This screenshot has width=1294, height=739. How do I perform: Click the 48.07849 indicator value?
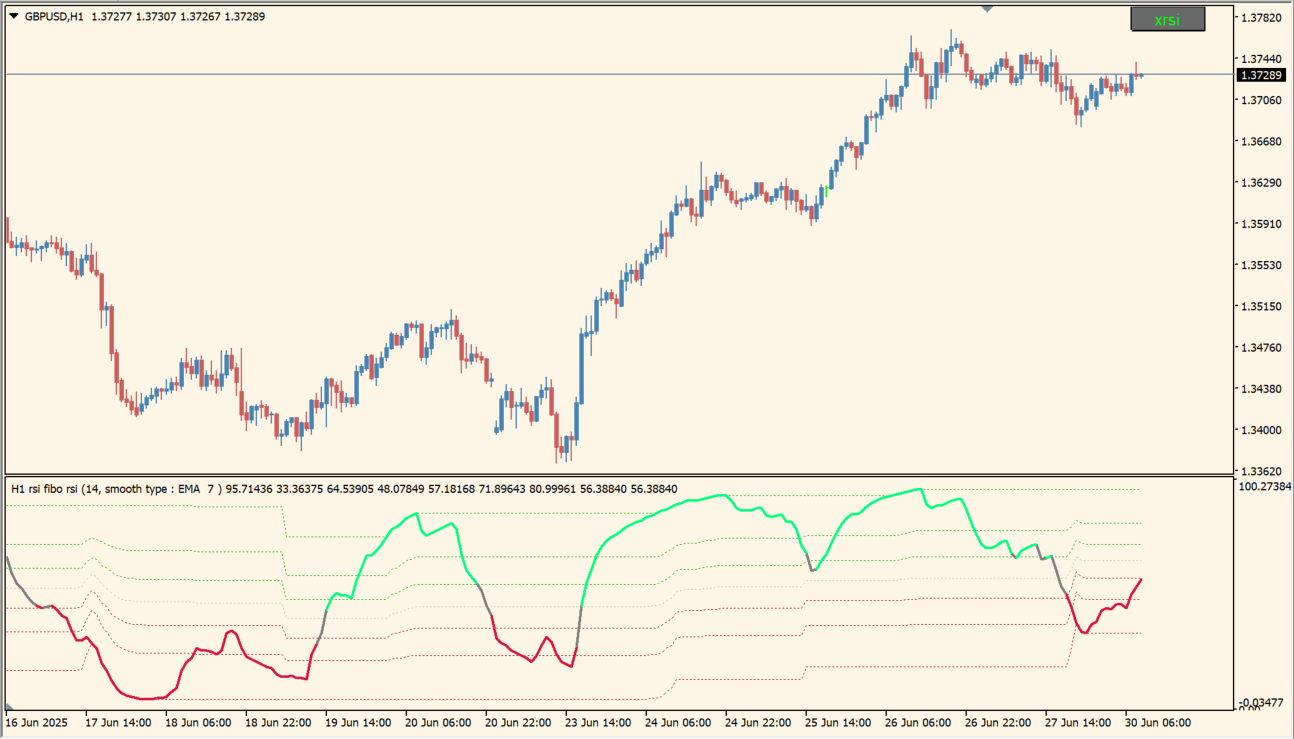(400, 489)
